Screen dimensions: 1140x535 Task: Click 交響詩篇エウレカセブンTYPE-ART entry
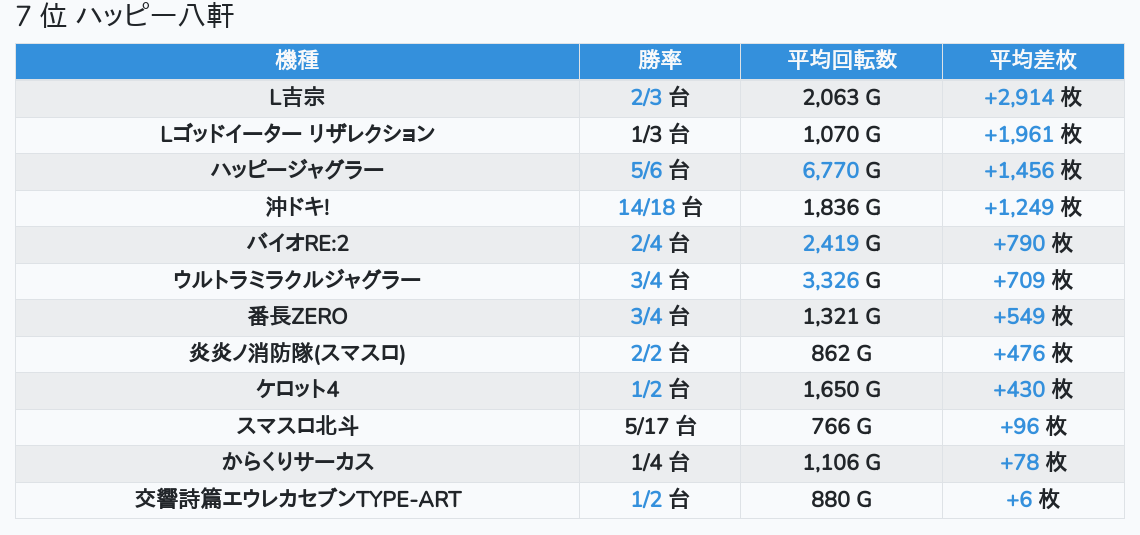point(297,500)
